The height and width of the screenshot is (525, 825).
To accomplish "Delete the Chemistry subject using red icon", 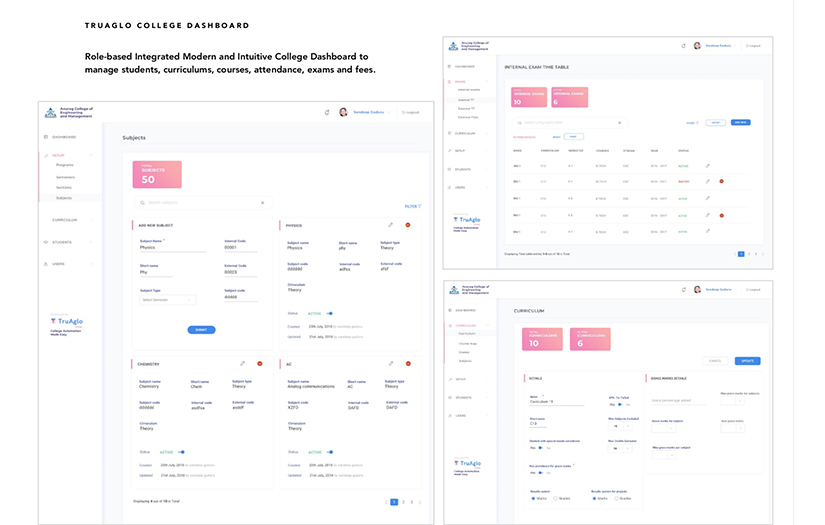I will pyautogui.click(x=259, y=364).
